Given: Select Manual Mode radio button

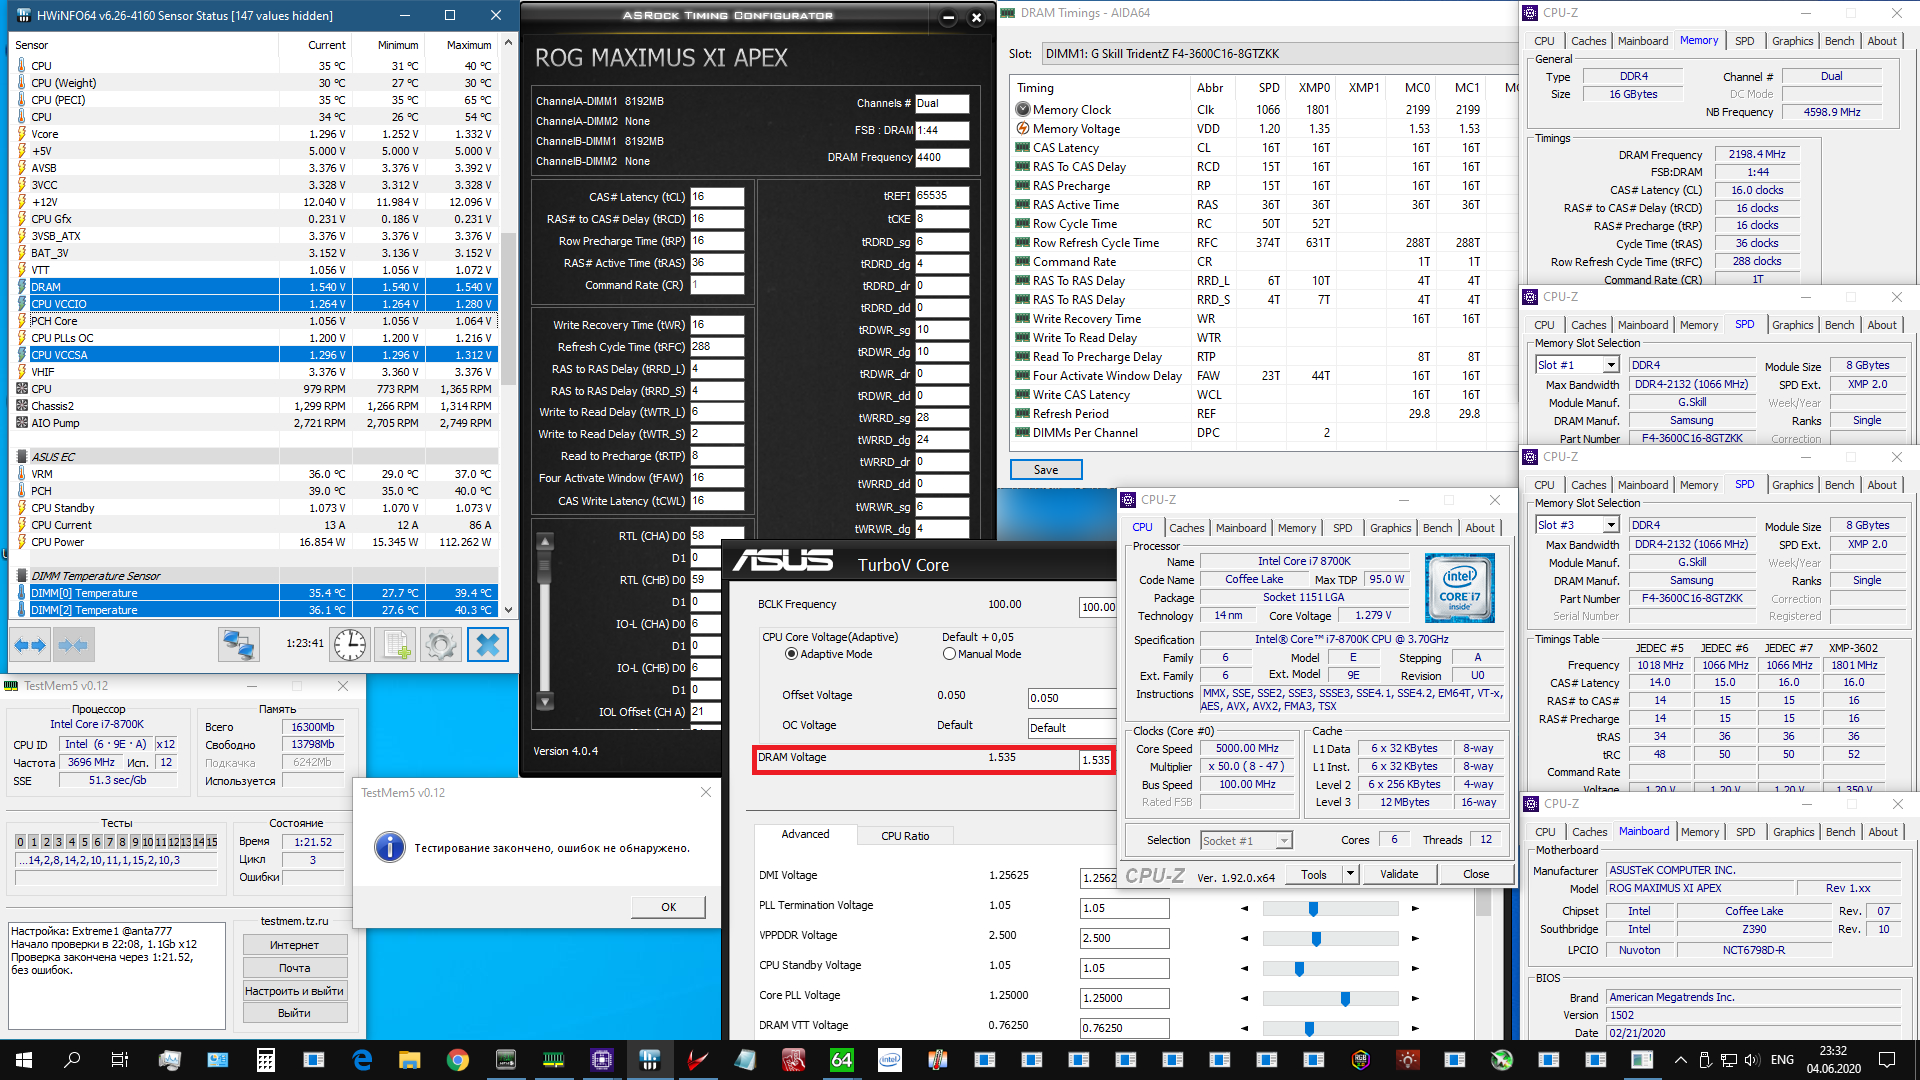Looking at the screenshot, I should [949, 654].
